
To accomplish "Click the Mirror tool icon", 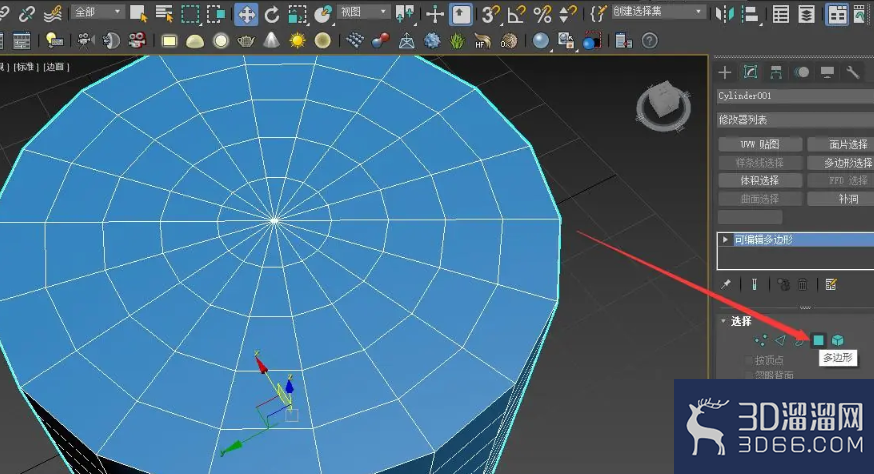I will coord(725,14).
